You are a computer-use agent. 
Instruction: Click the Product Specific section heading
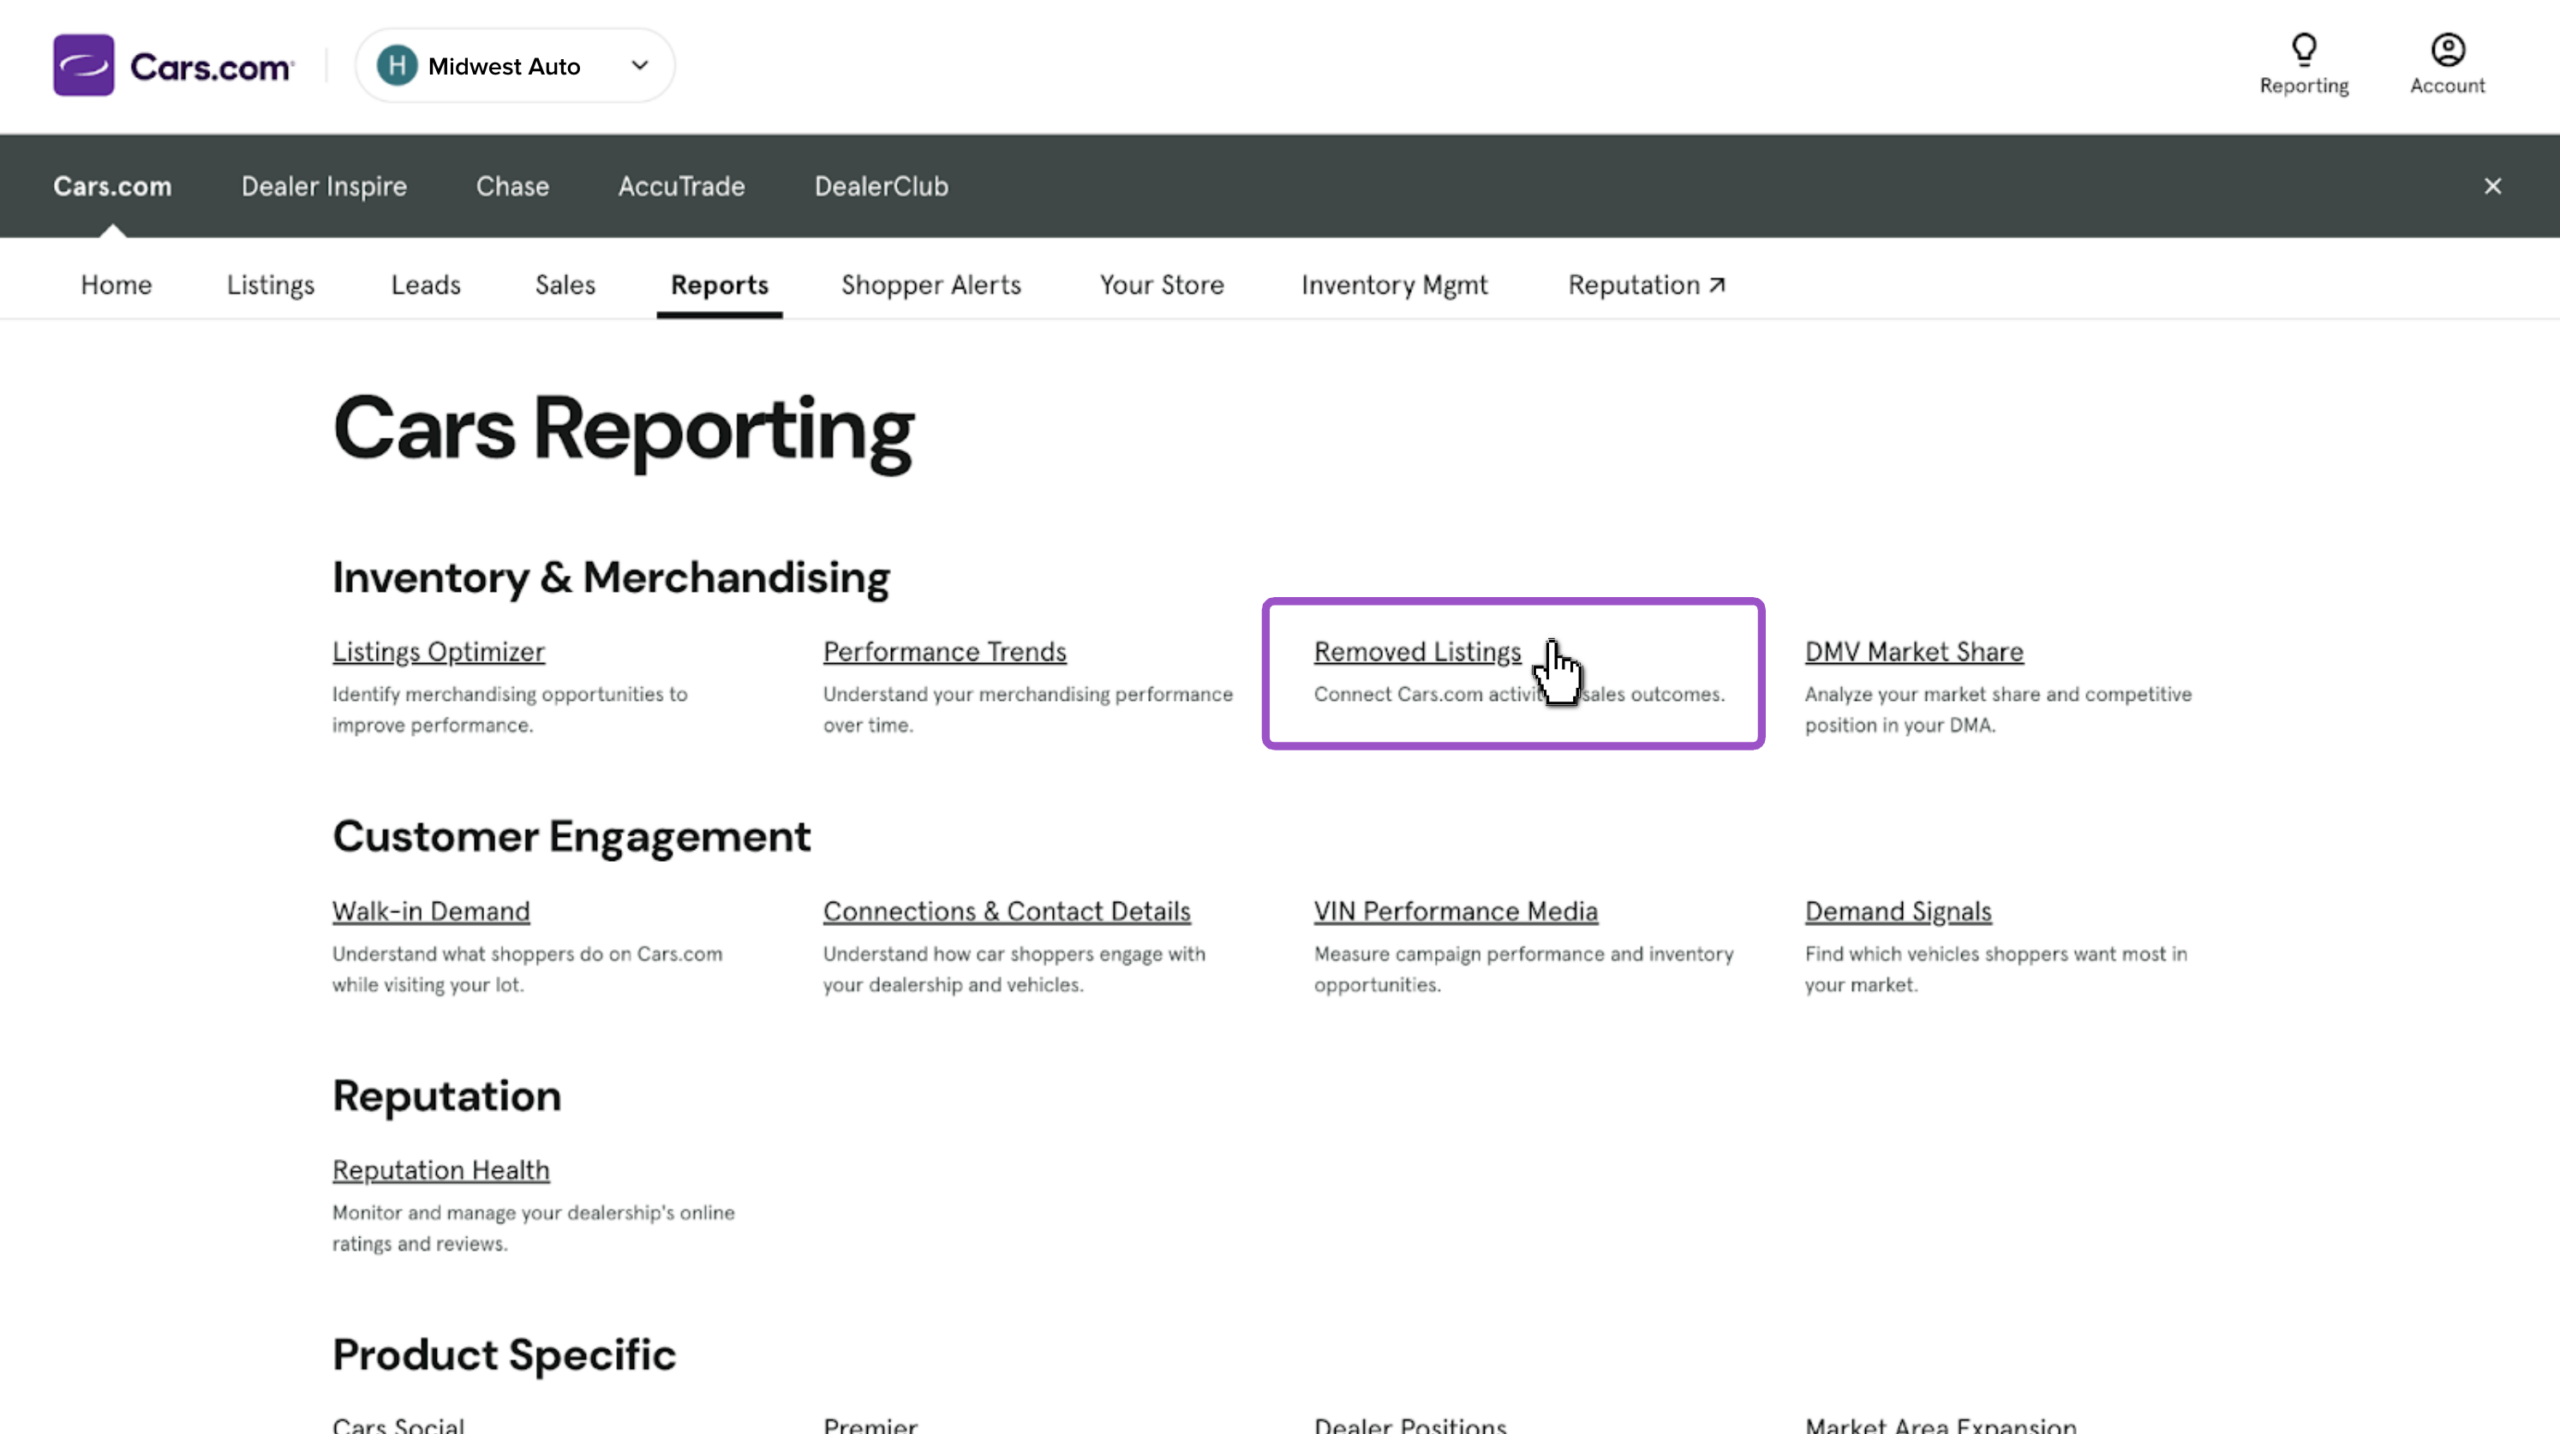click(x=504, y=1355)
